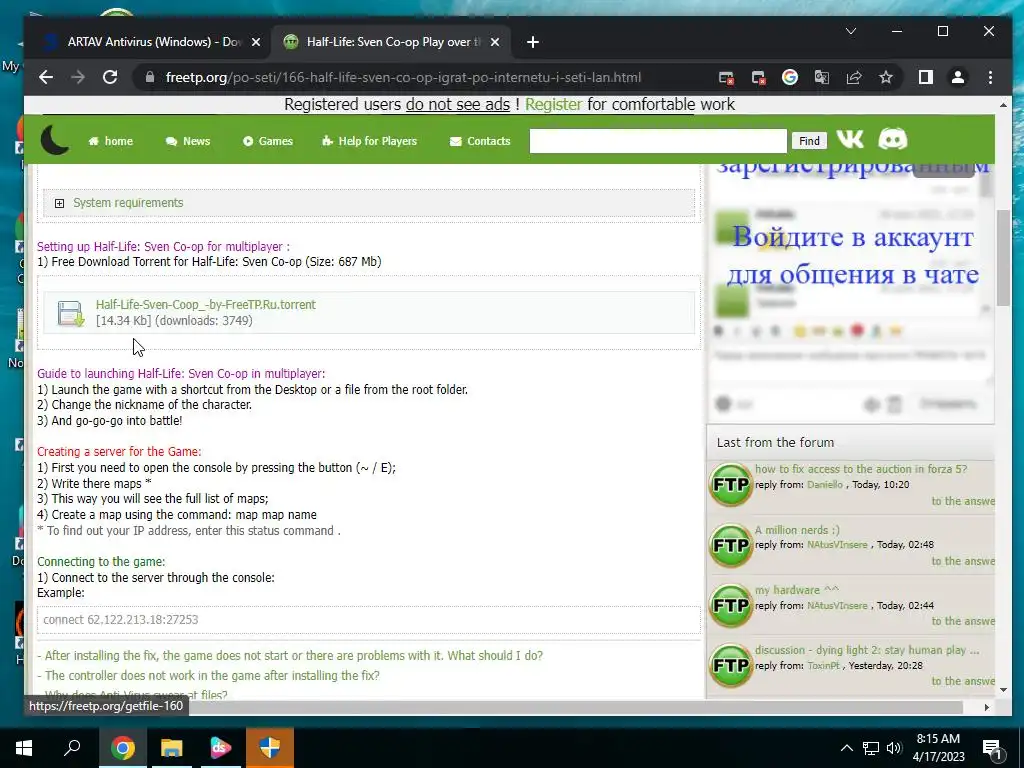Download Half-Life-Sven-Coop torrent file link

(x=206, y=304)
